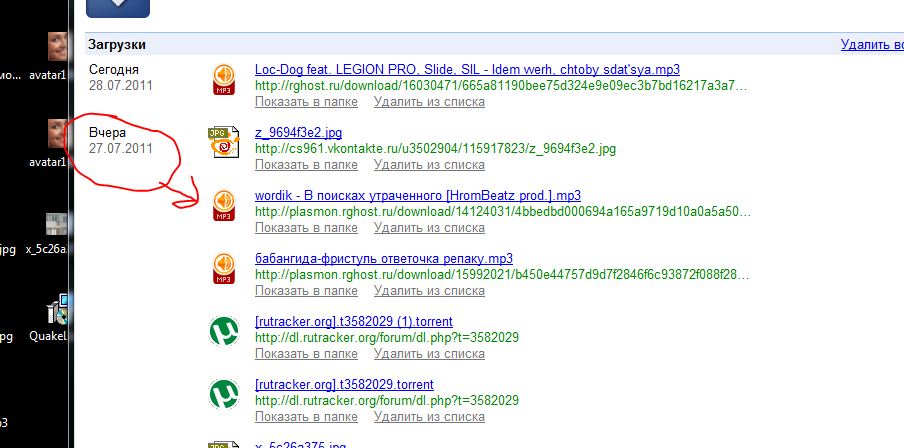Open бабангида-фристуль ответочка репаку.mp3 link

(383, 258)
